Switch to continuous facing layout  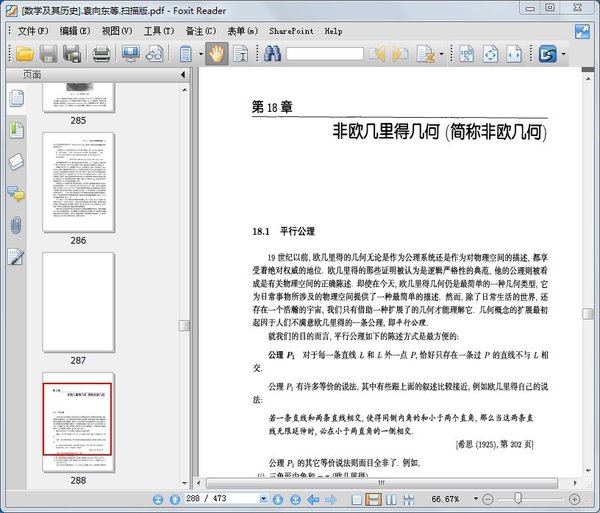point(408,499)
